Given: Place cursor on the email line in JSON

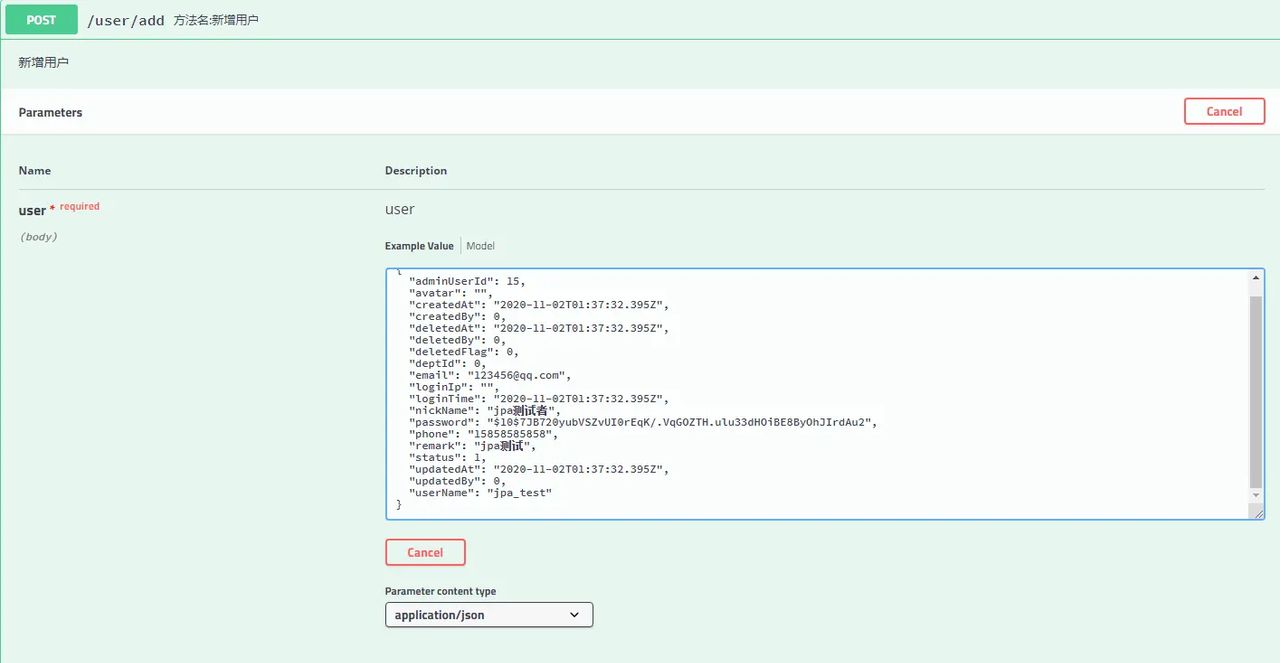Looking at the screenshot, I should click(490, 376).
